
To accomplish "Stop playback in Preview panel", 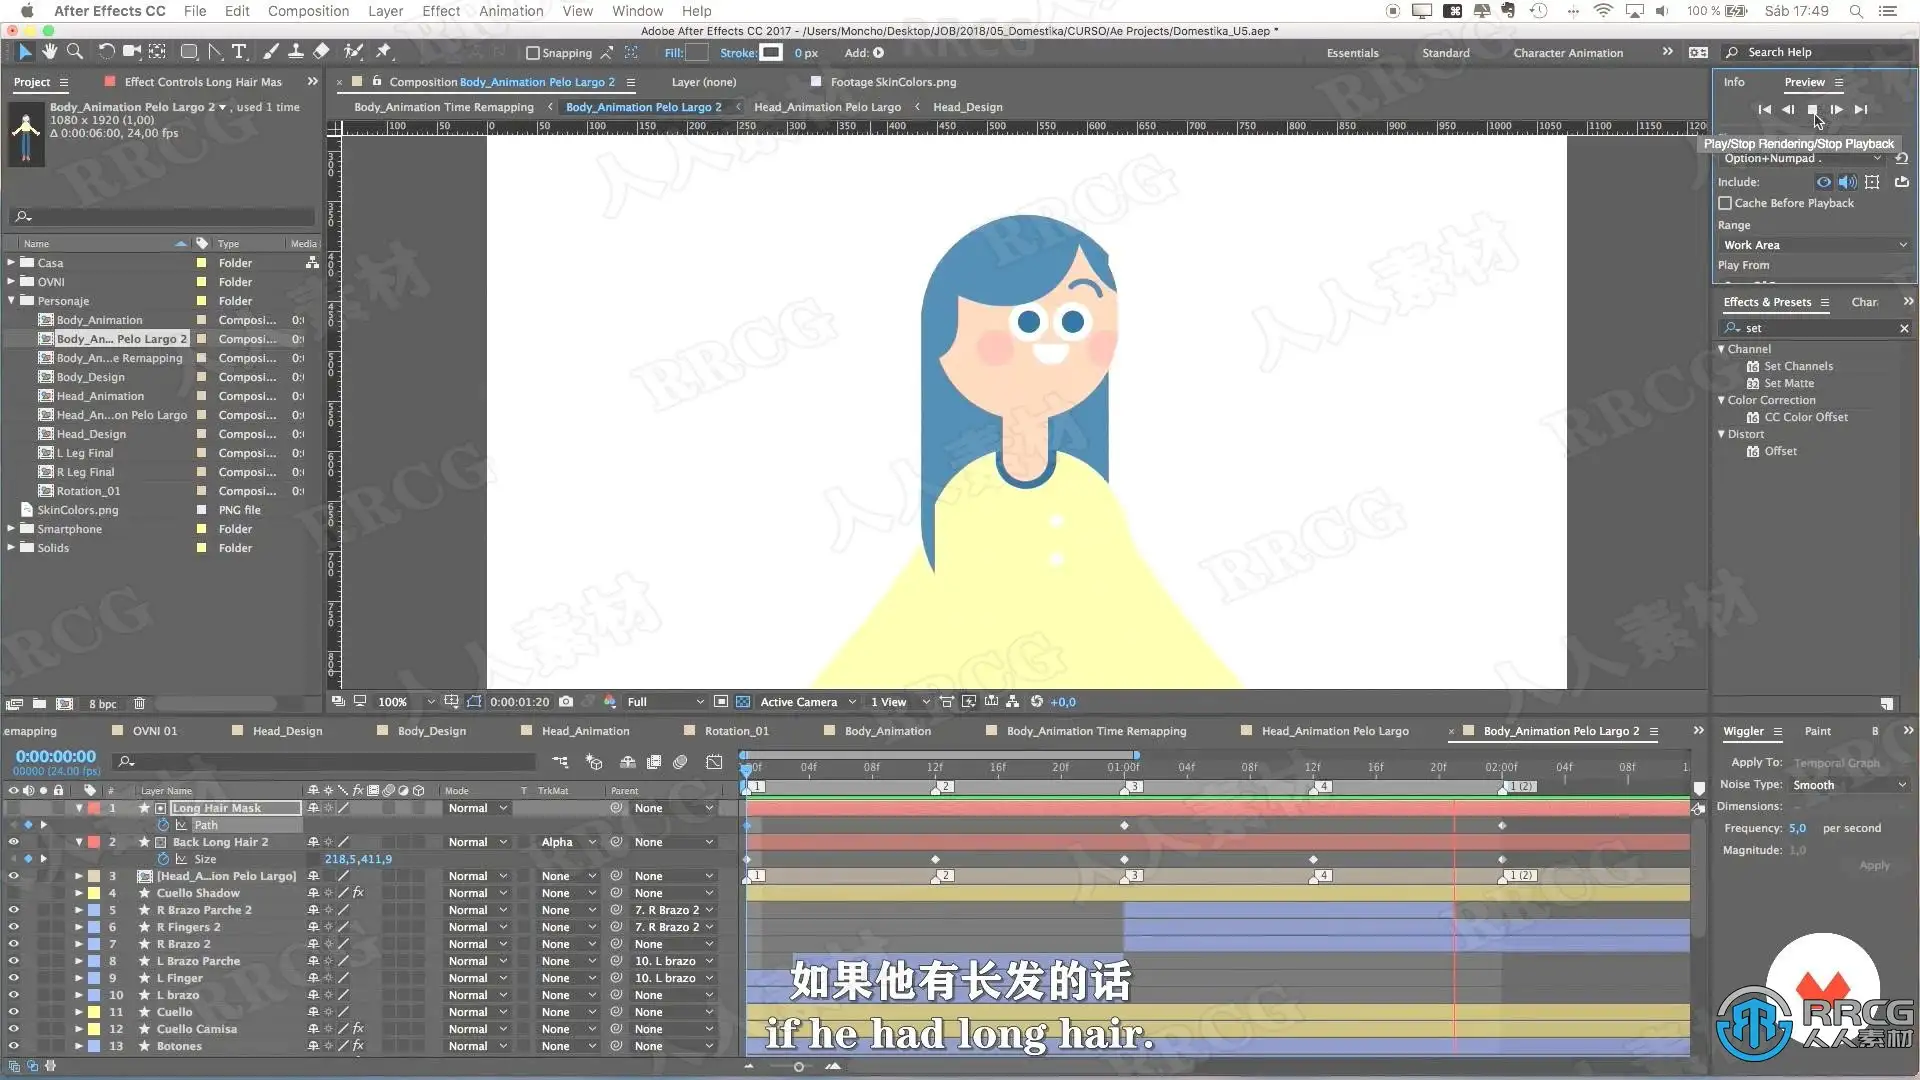I will tap(1812, 110).
